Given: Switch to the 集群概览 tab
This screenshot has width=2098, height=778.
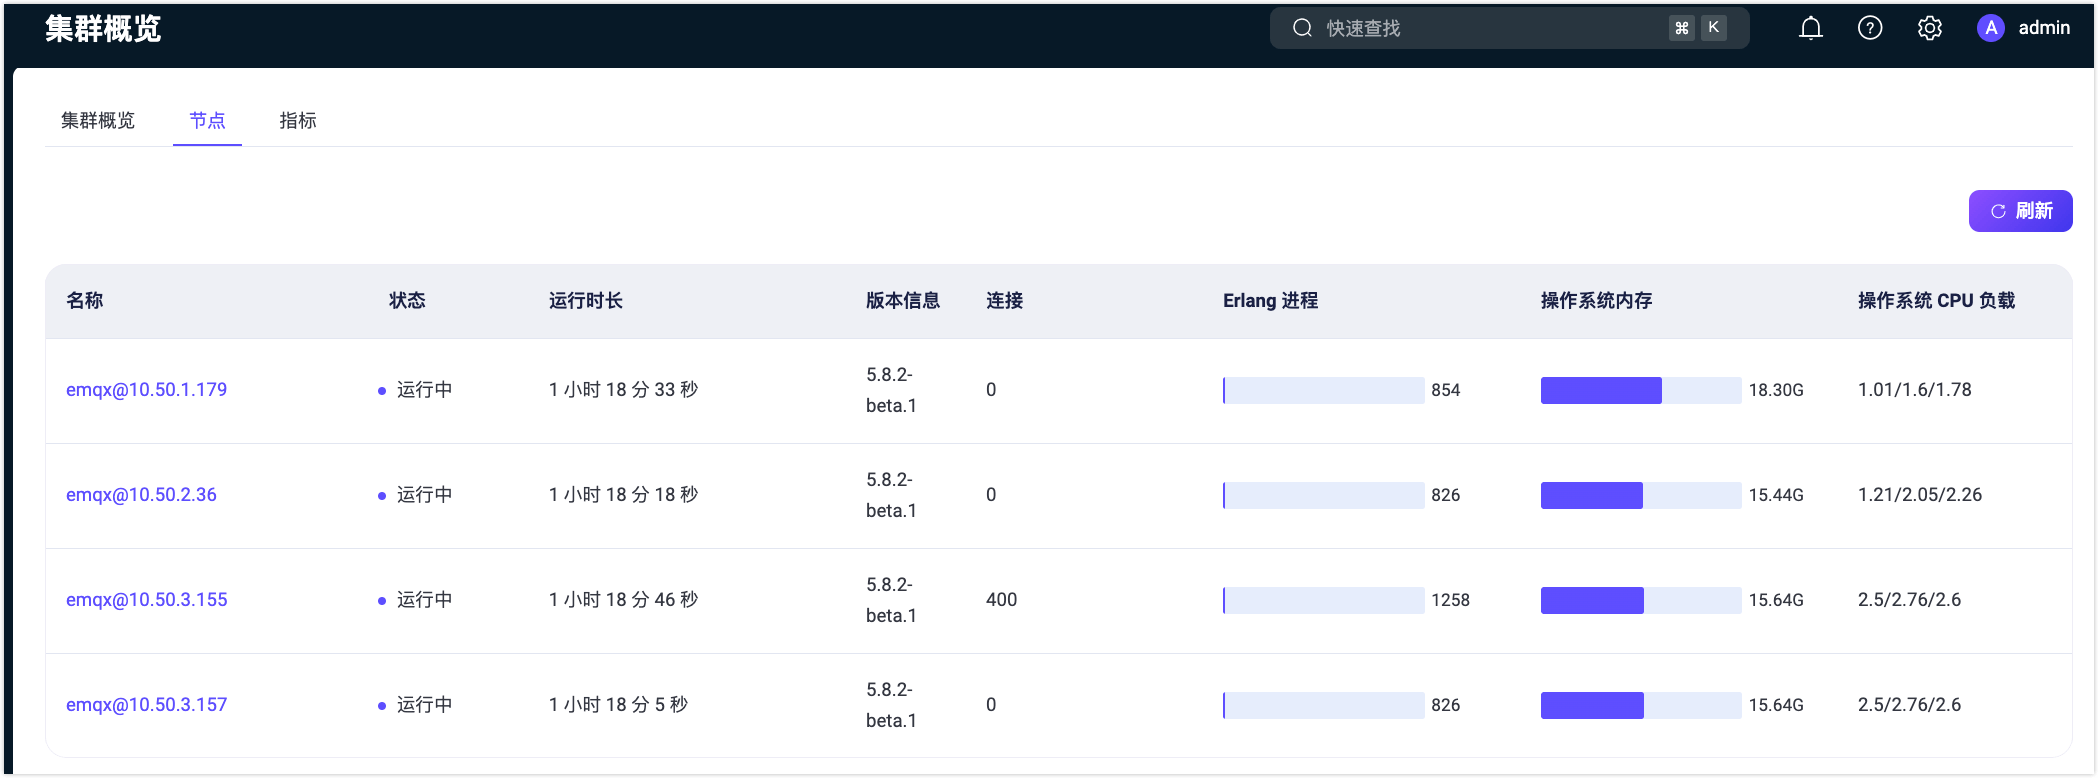Looking at the screenshot, I should 98,120.
